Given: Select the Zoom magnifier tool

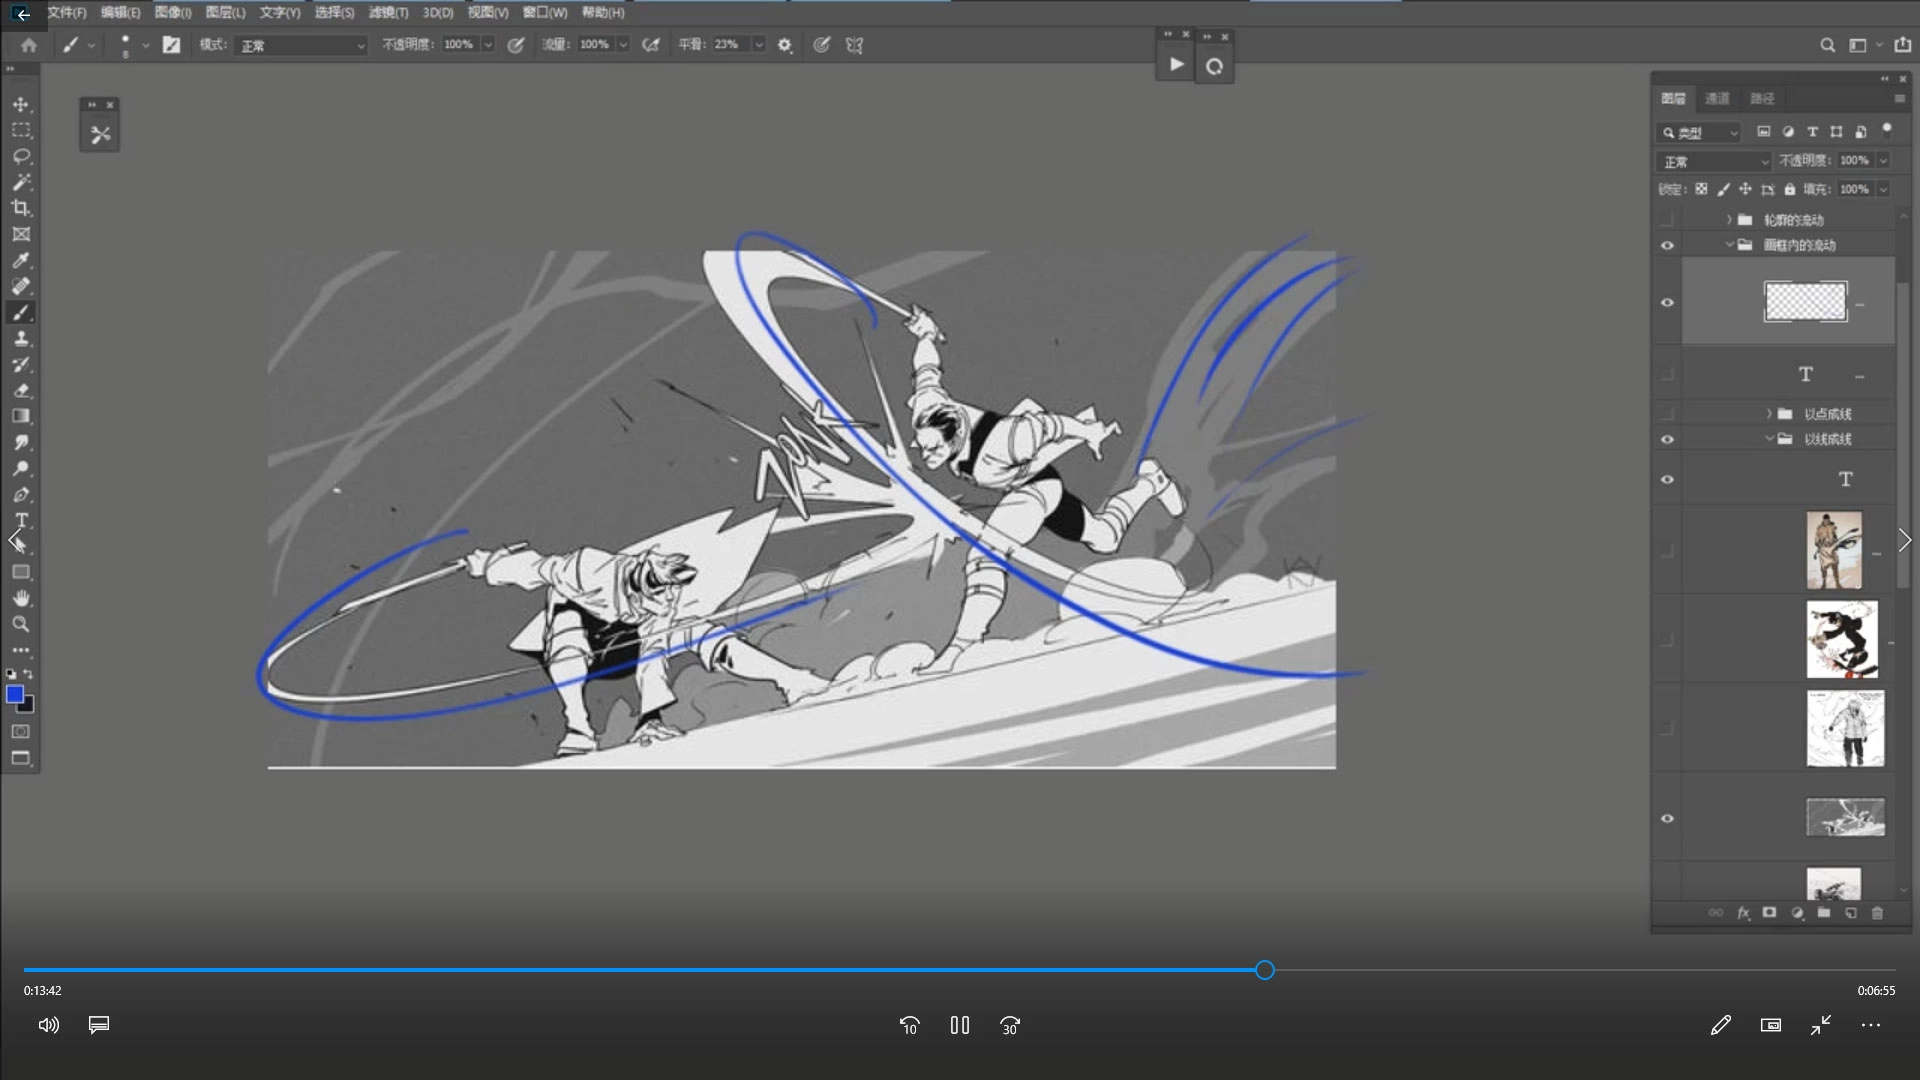Looking at the screenshot, I should (21, 624).
